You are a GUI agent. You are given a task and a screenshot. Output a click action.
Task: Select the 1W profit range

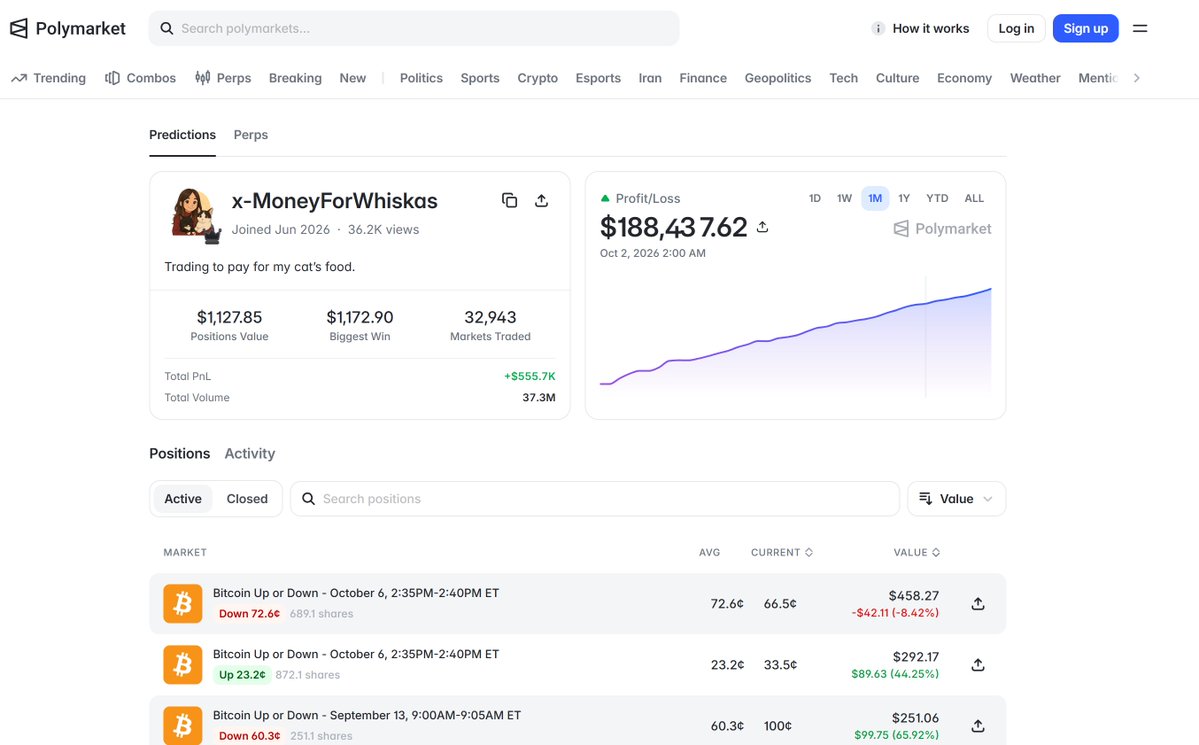(844, 198)
